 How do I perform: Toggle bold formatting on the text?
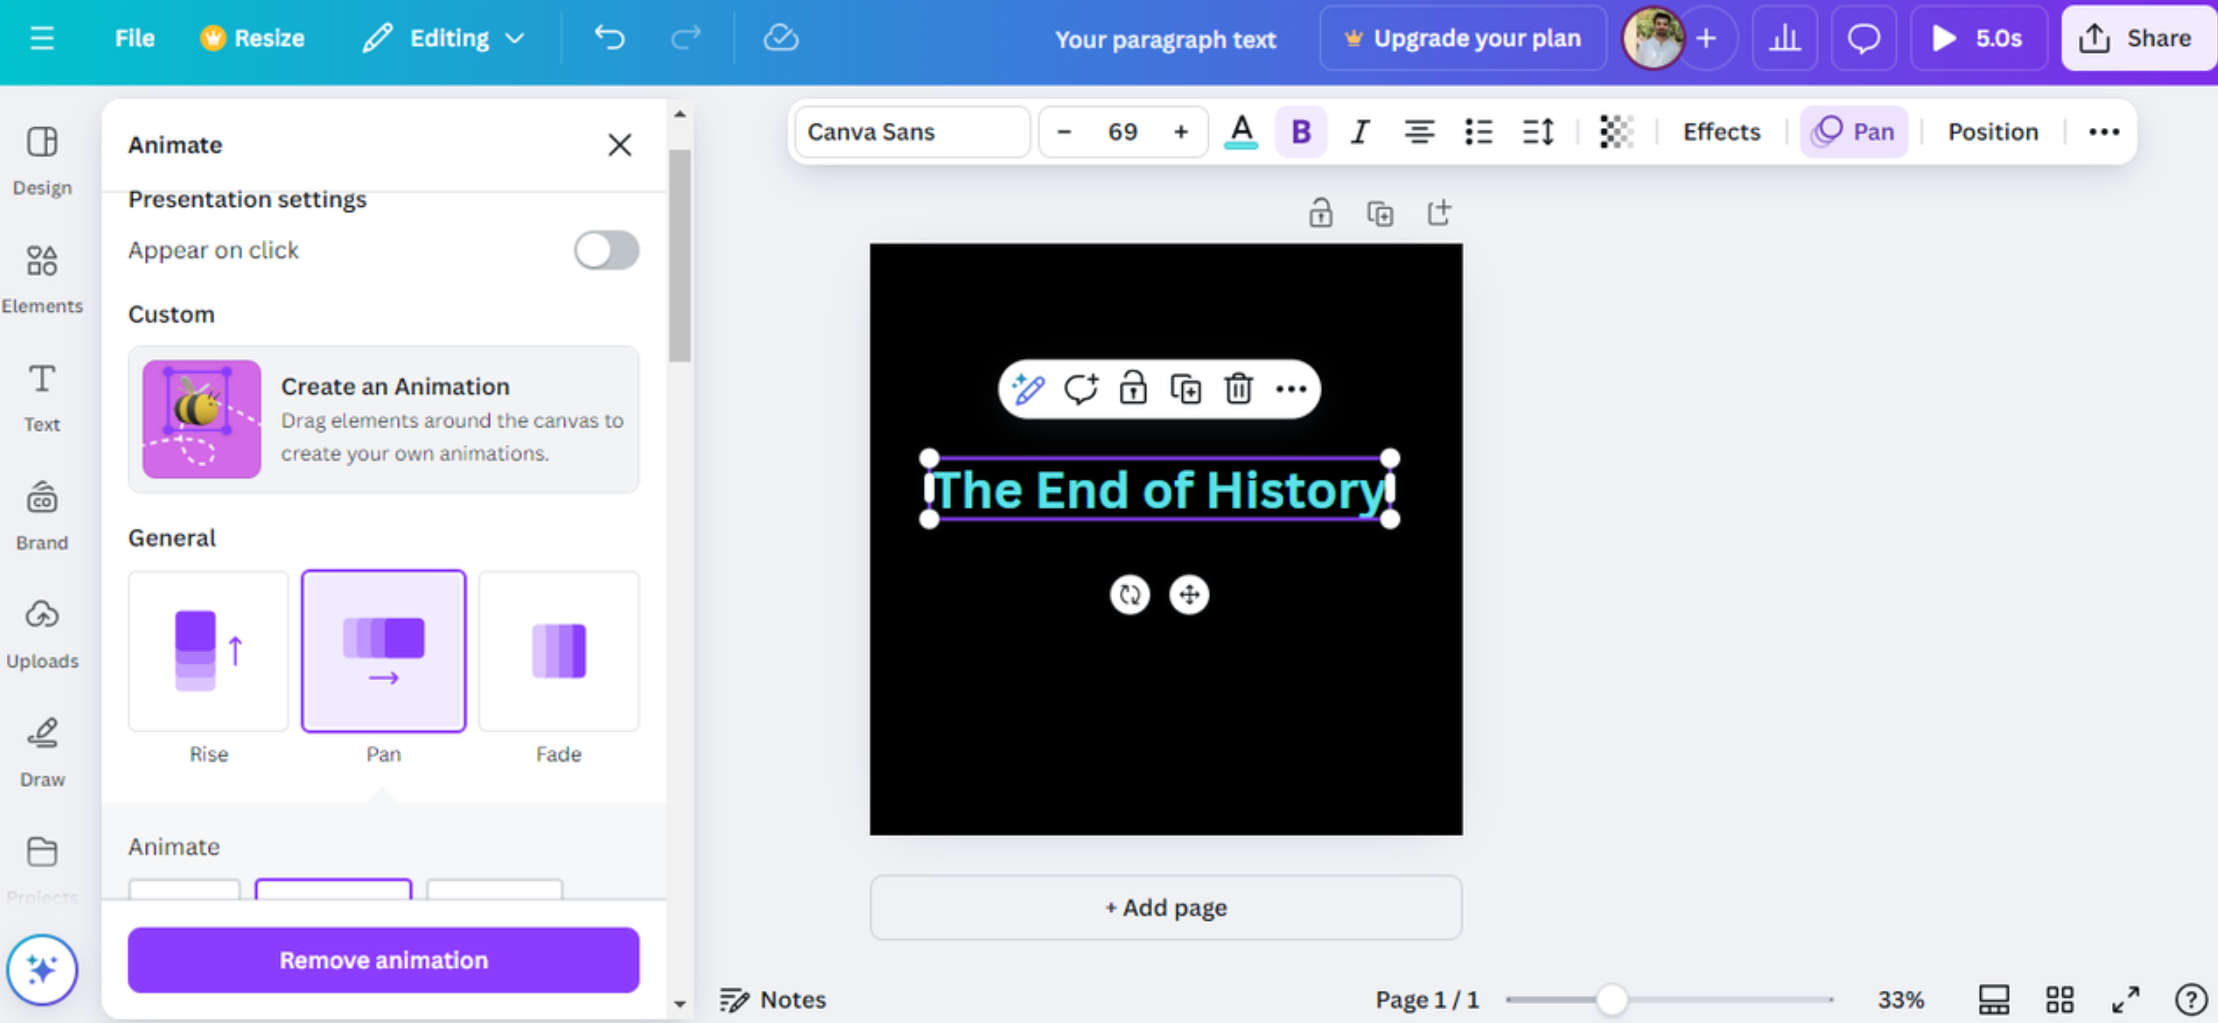1299,131
